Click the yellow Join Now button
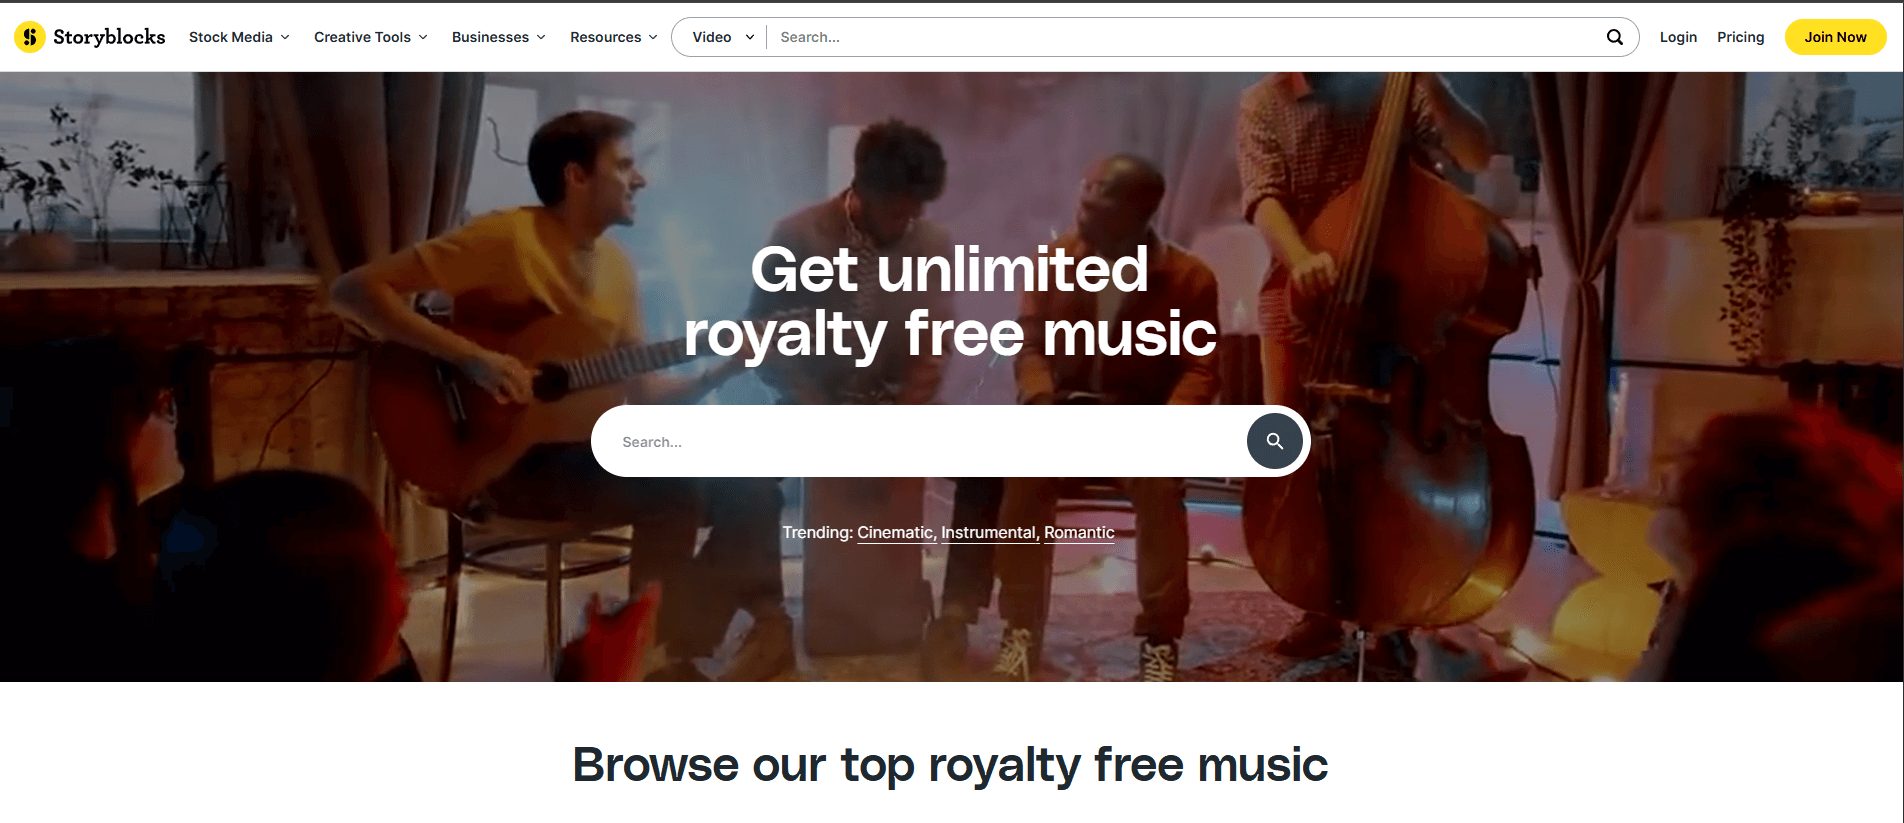Image resolution: width=1904 pixels, height=823 pixels. [x=1835, y=37]
